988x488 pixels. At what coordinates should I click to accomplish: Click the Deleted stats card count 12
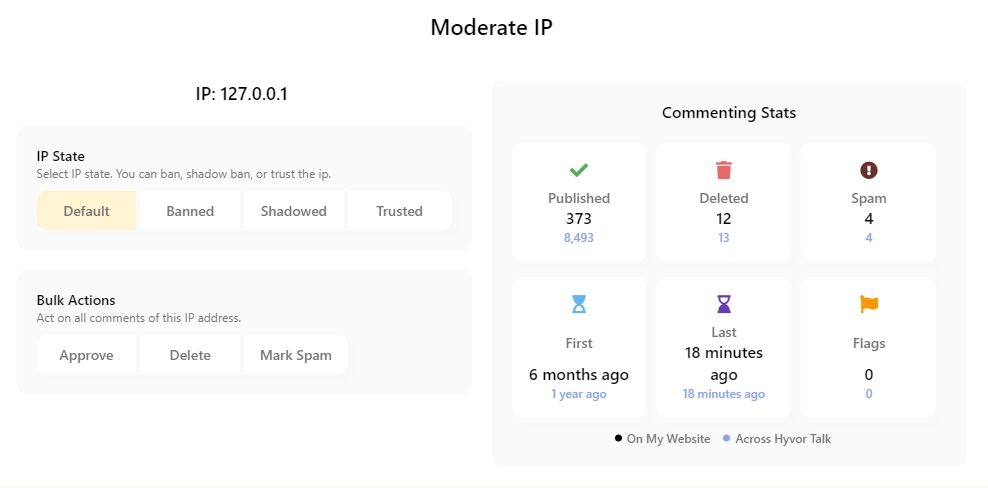(x=723, y=219)
